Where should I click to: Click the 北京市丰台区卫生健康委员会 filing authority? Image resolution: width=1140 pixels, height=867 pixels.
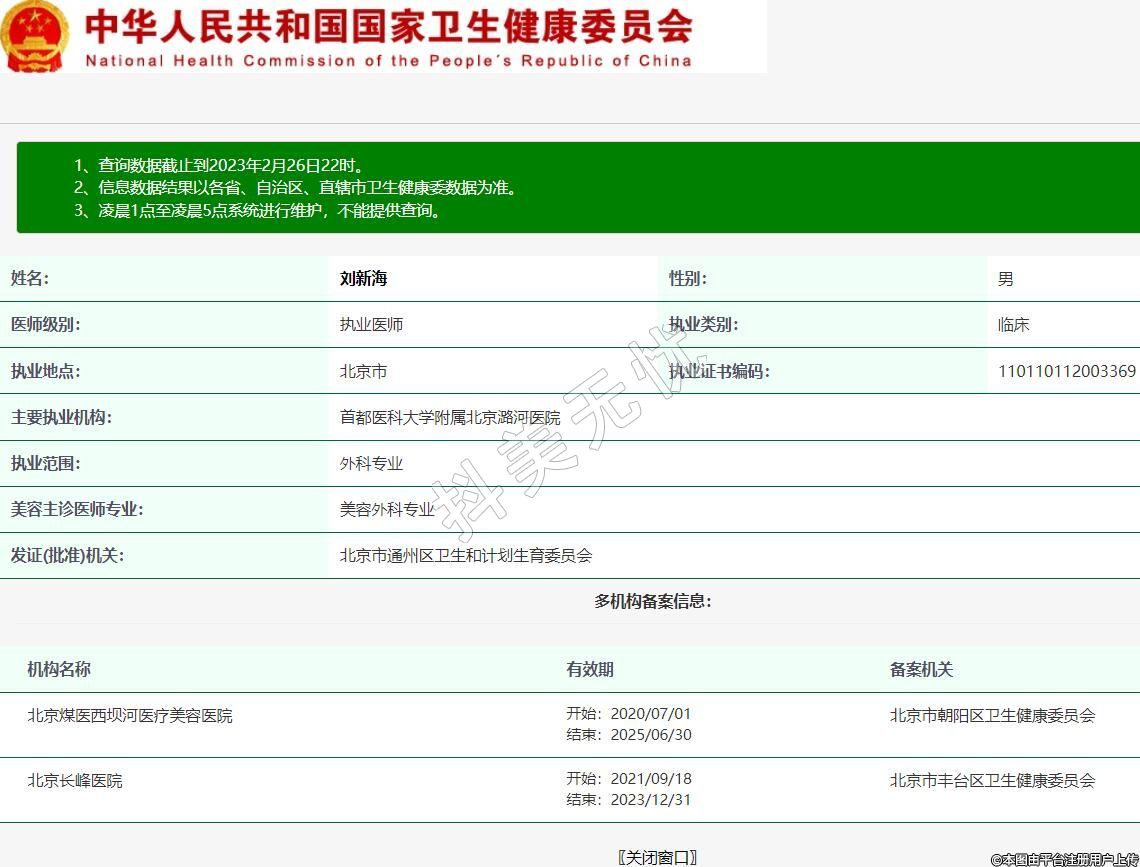(992, 780)
